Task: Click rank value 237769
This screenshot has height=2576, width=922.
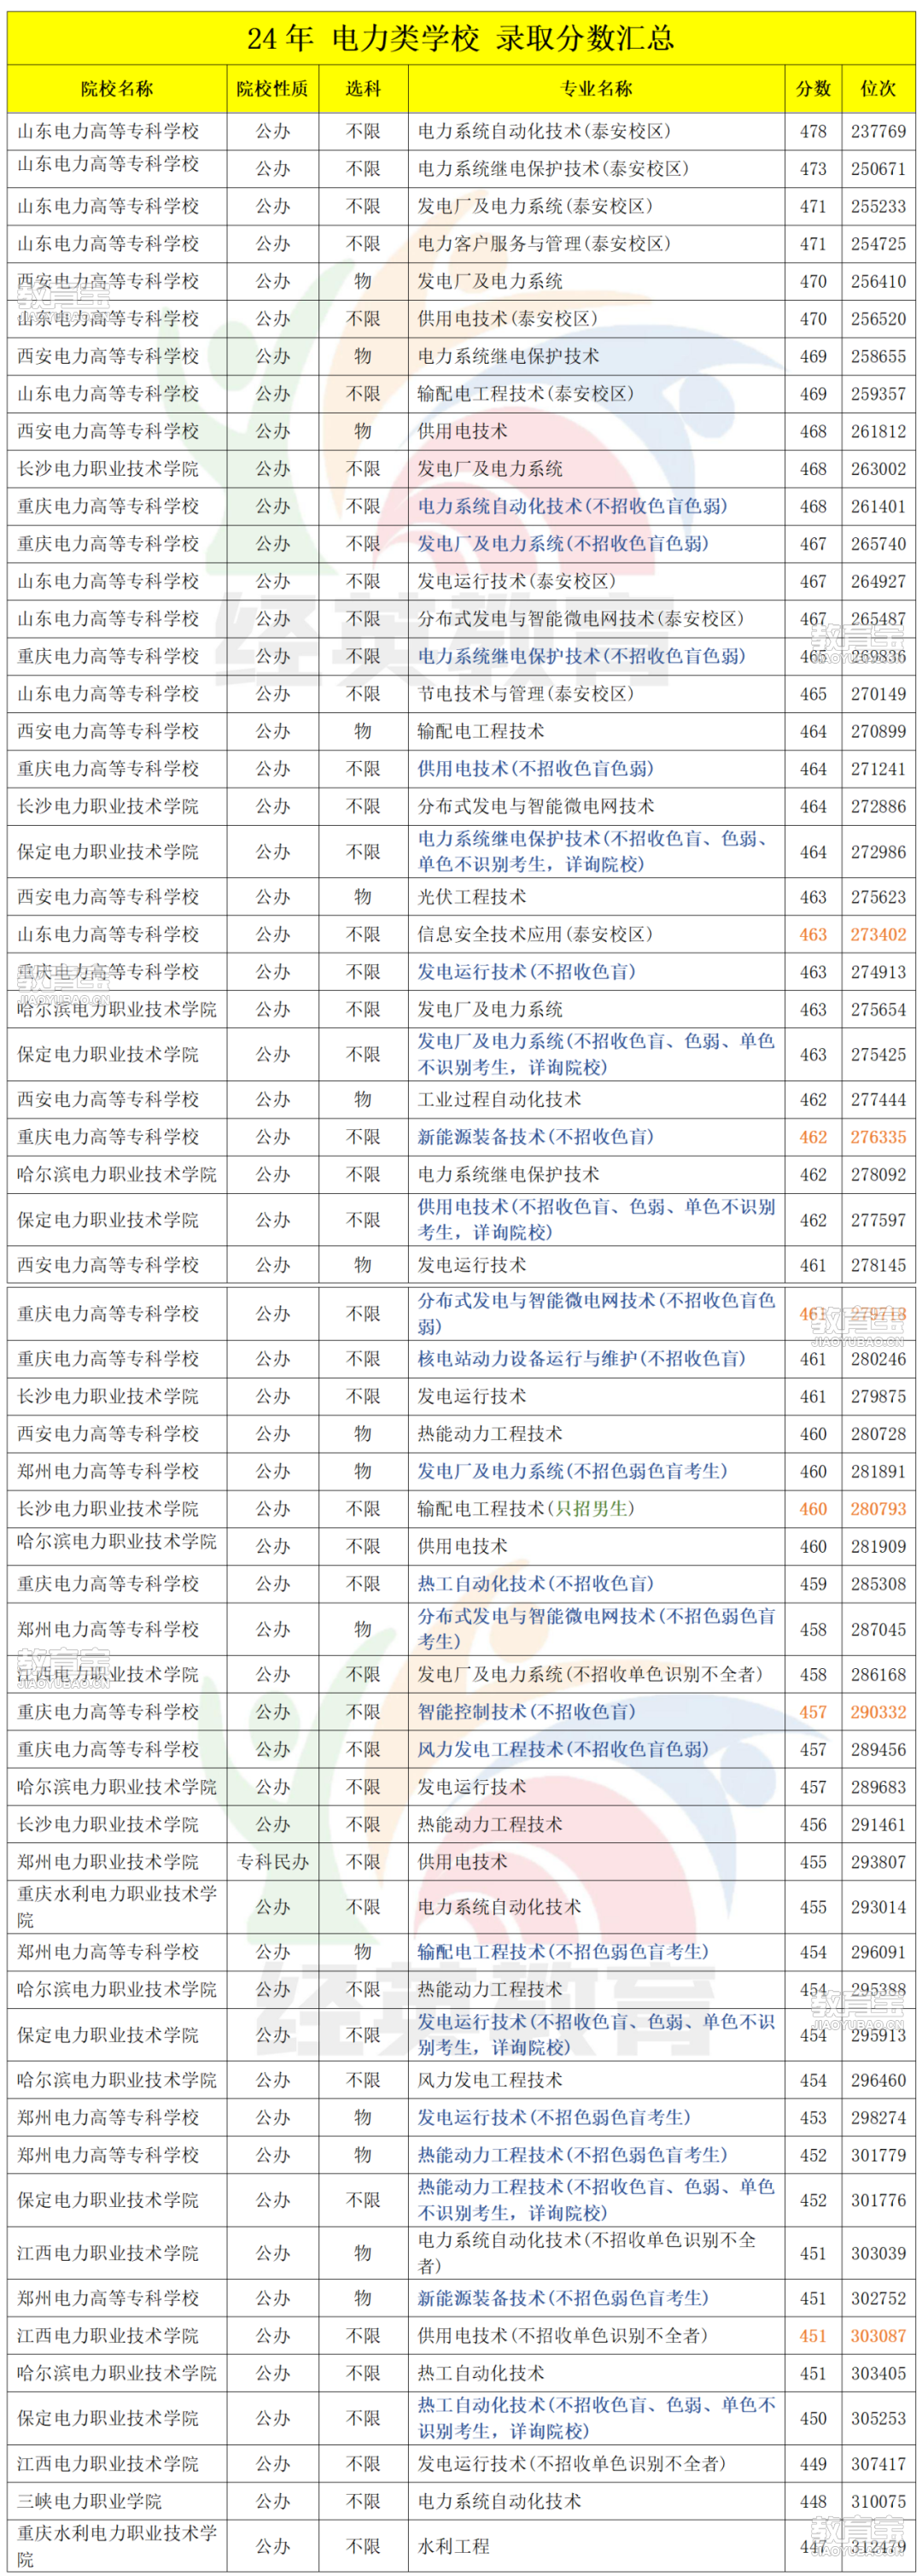Action: pos(878,131)
